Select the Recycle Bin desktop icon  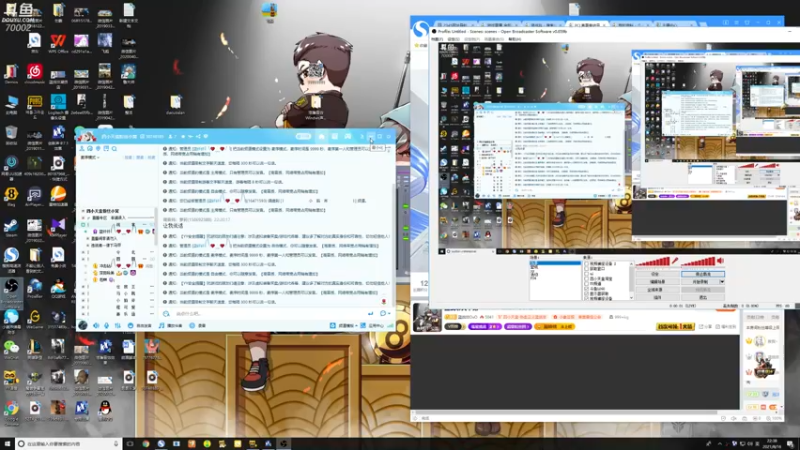pyautogui.click(x=11, y=135)
